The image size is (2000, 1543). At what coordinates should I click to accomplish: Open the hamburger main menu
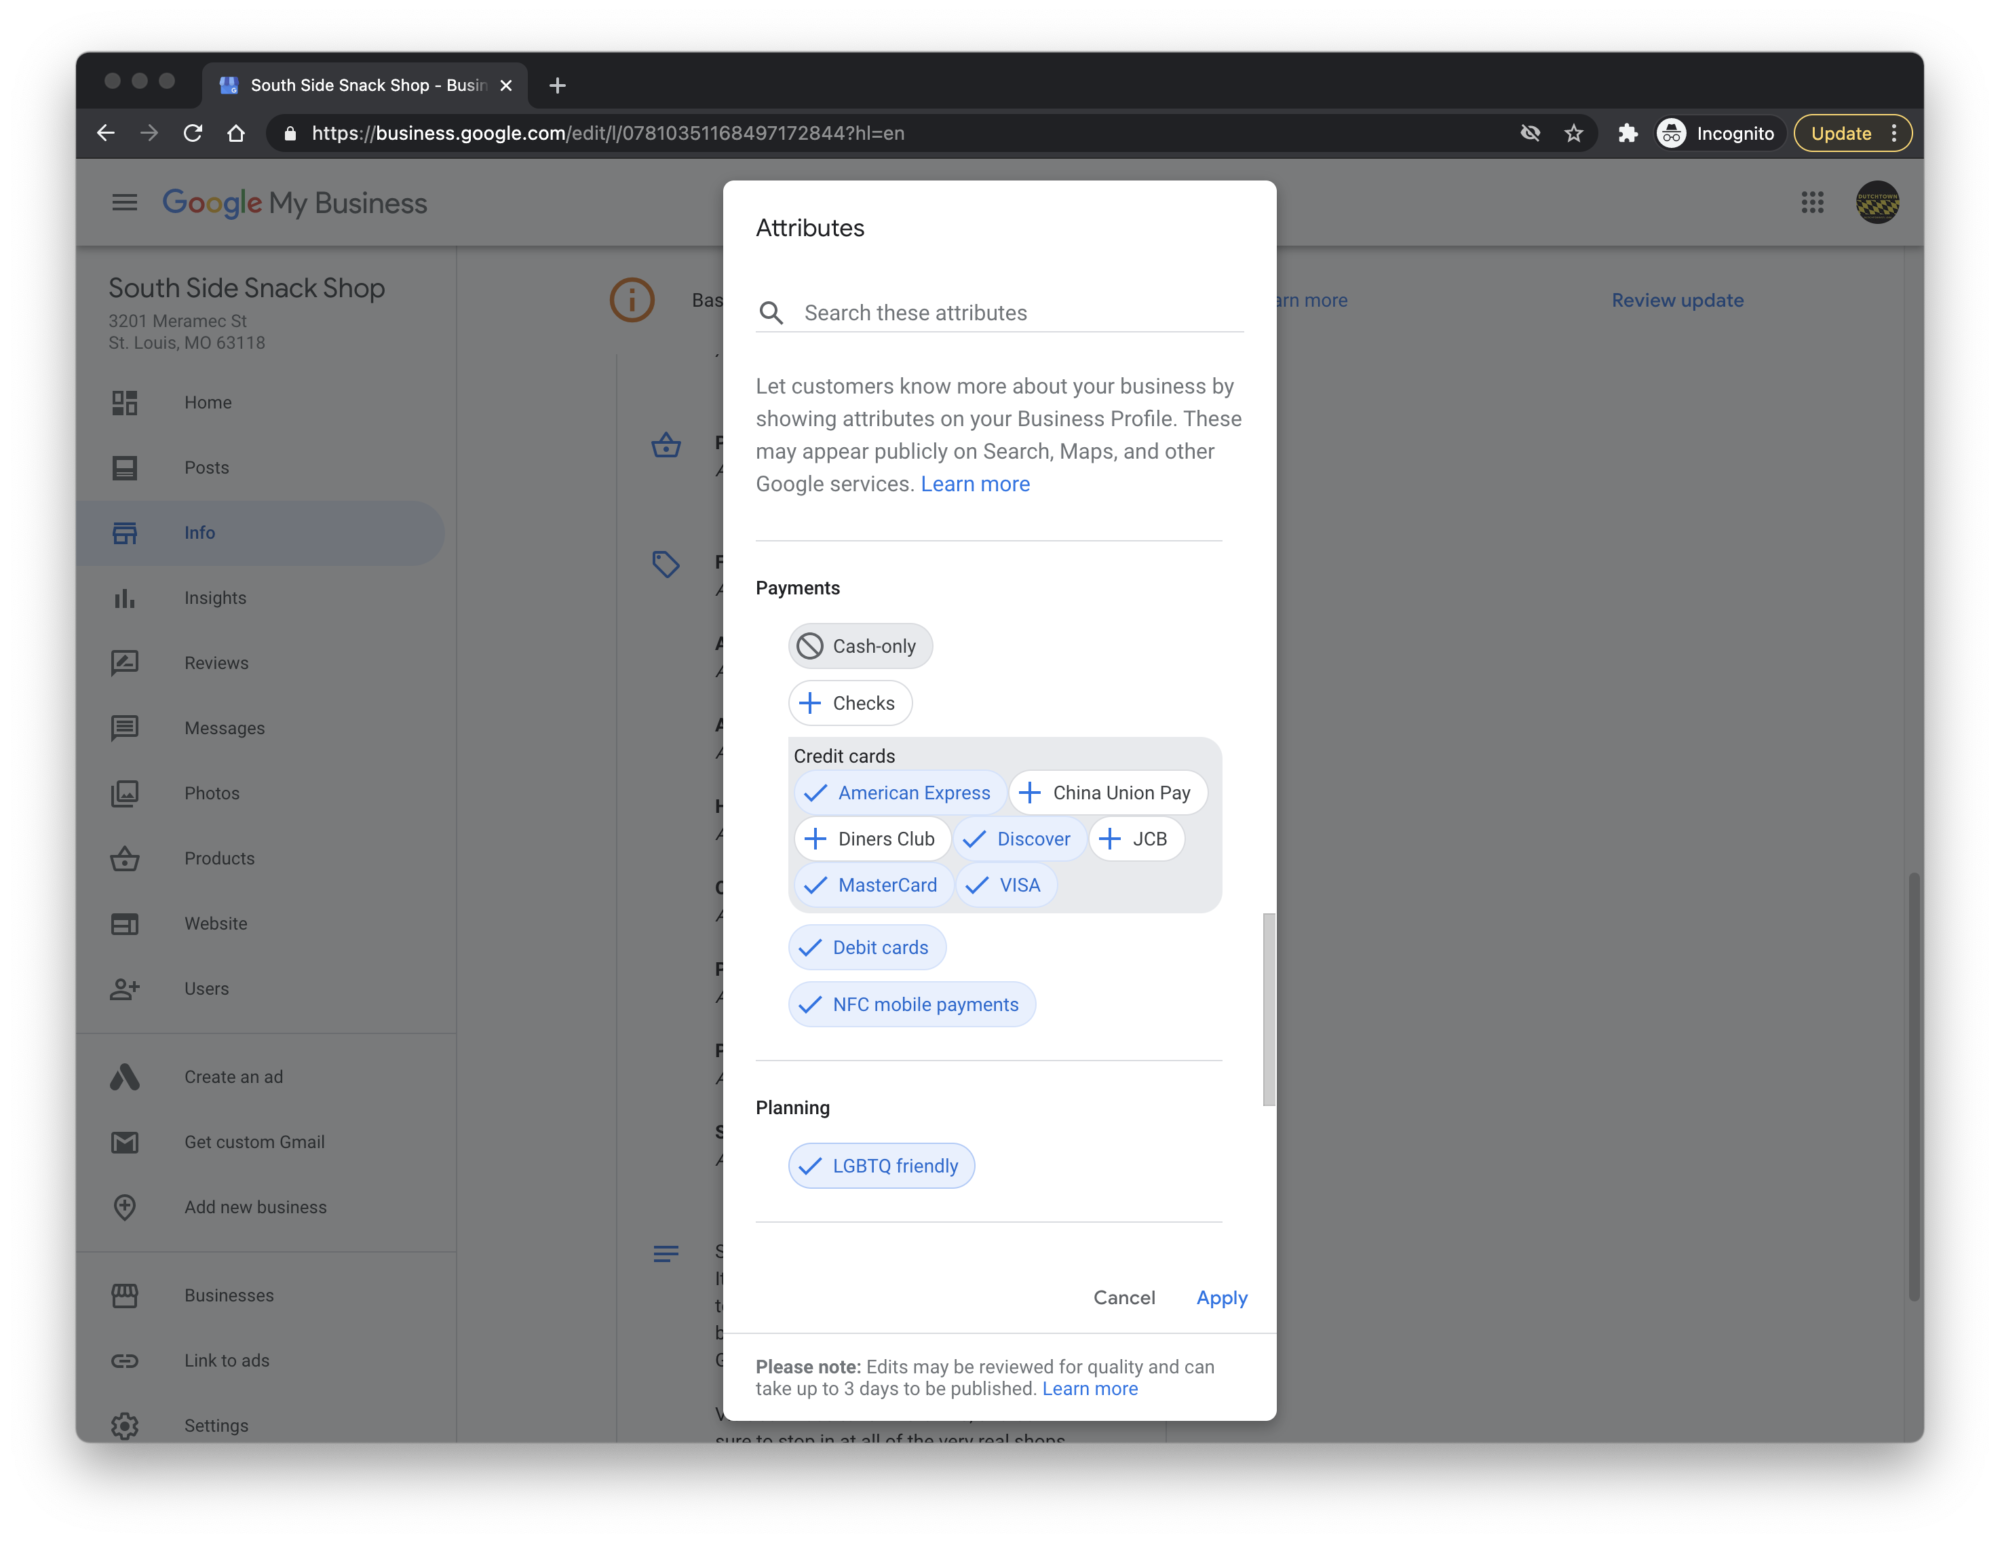point(124,203)
